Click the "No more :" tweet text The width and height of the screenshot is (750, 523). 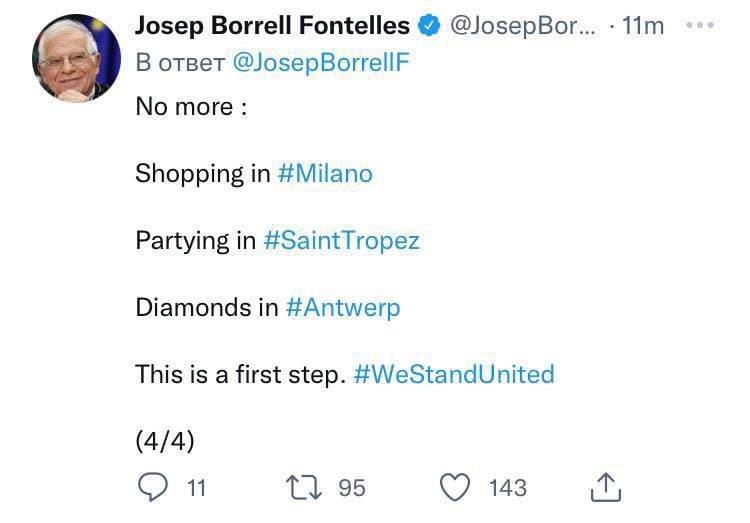click(x=191, y=106)
